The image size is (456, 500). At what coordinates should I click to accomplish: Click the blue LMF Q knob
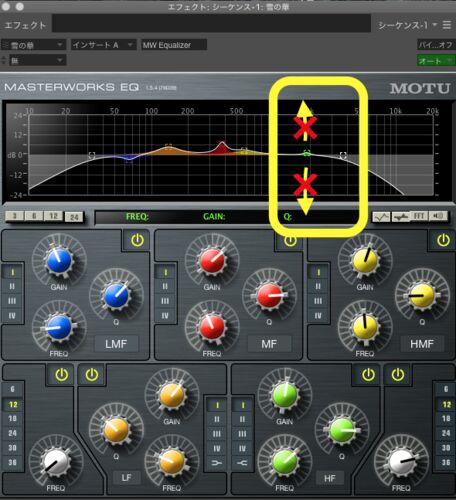(116, 296)
